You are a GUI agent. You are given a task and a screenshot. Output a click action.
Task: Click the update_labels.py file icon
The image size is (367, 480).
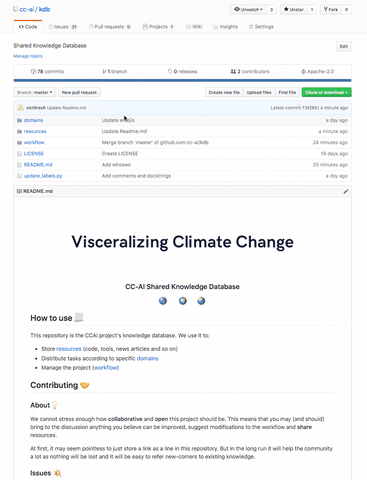[19, 176]
